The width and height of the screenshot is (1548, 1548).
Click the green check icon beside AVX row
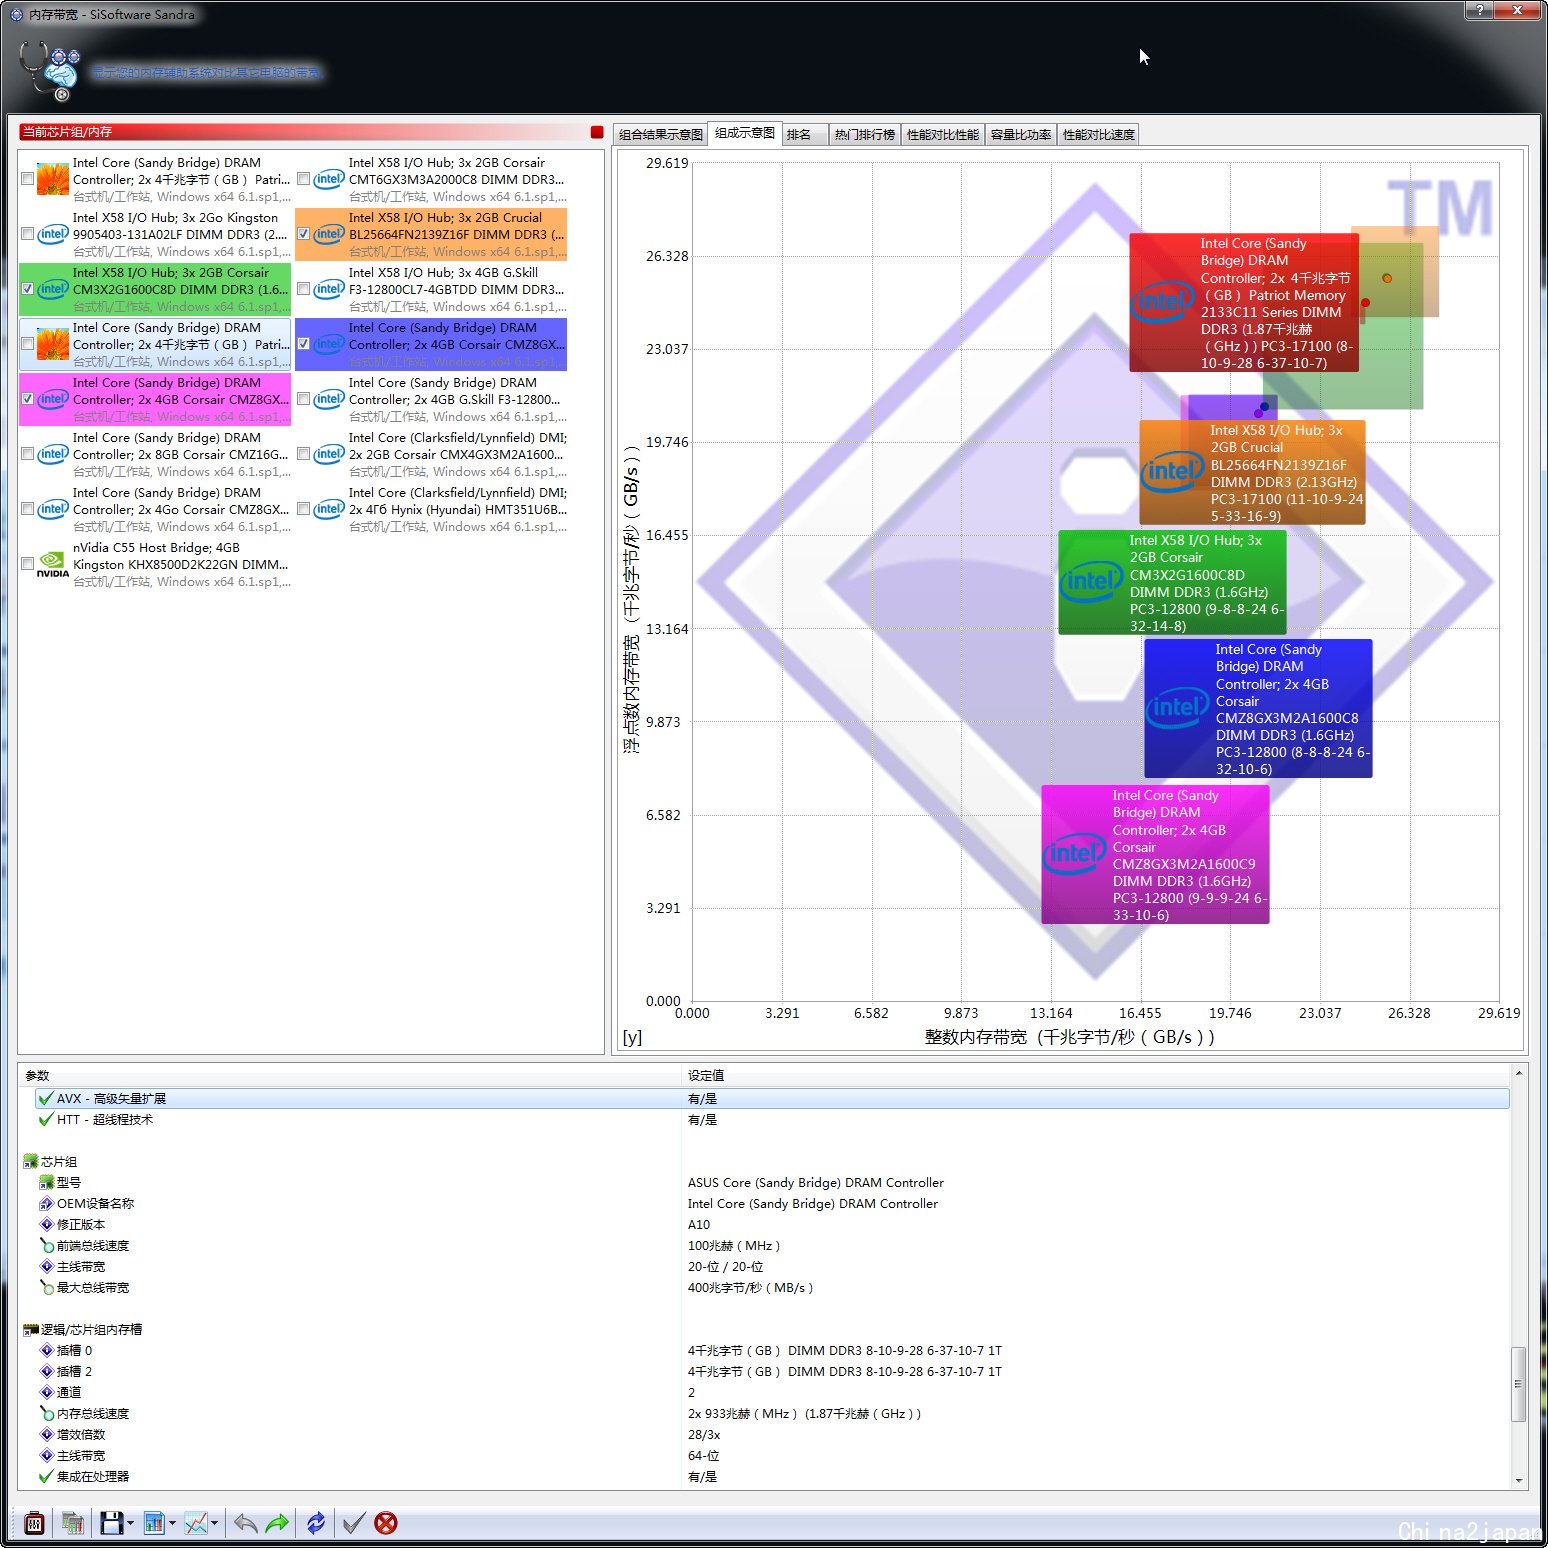(x=46, y=1099)
